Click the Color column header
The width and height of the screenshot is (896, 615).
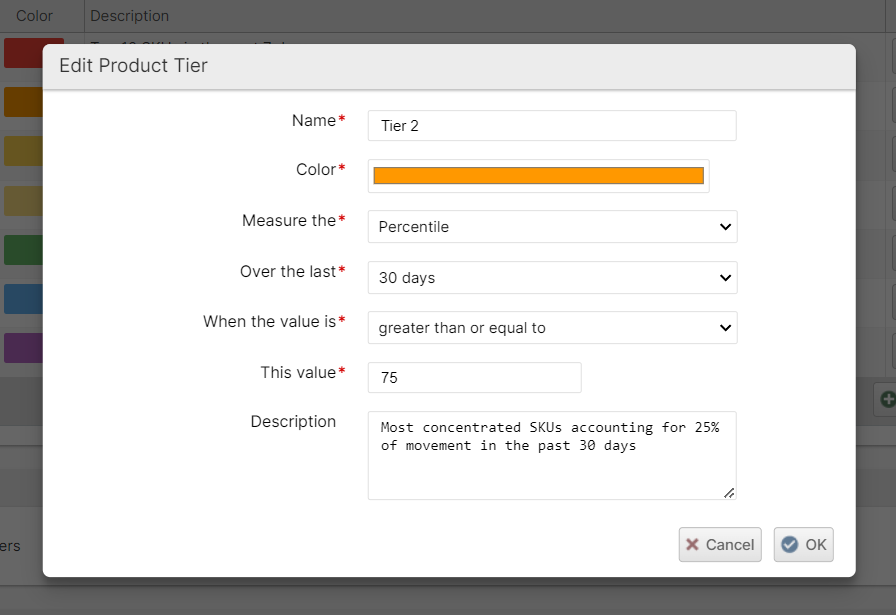pyautogui.click(x=34, y=16)
